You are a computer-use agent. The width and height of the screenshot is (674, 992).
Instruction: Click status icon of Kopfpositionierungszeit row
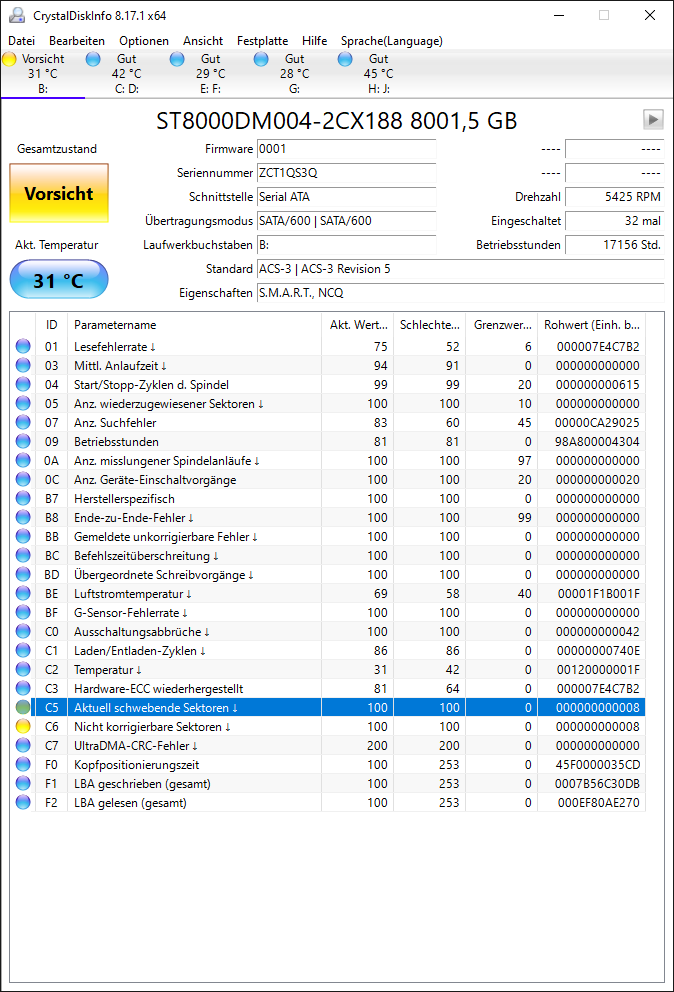coord(23,764)
